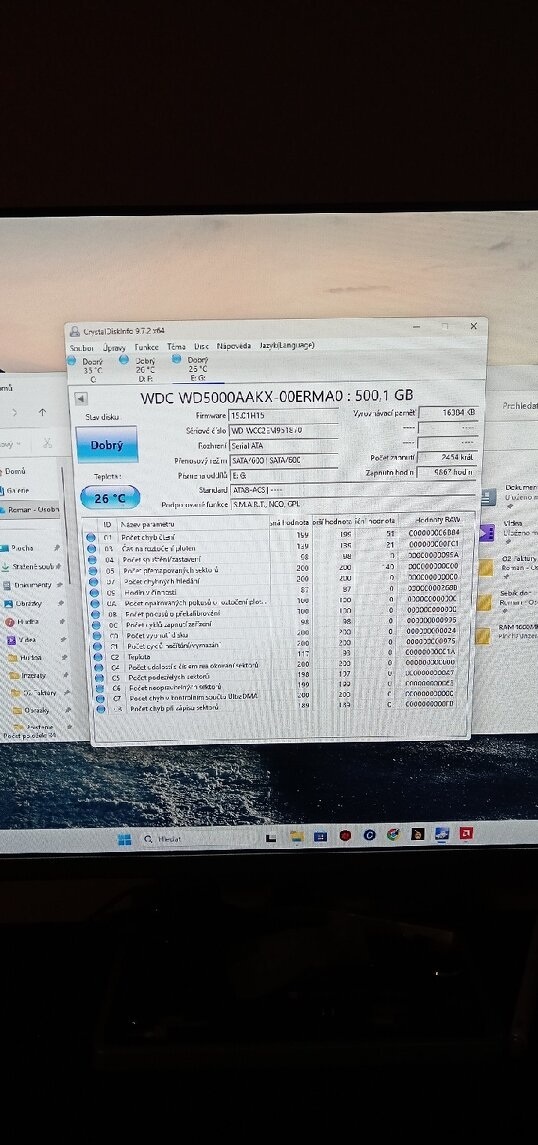Viewport: 538px width, 1145px height.
Task: Click status icon of Počet spuštění/zastavení row
Action: tap(91, 559)
